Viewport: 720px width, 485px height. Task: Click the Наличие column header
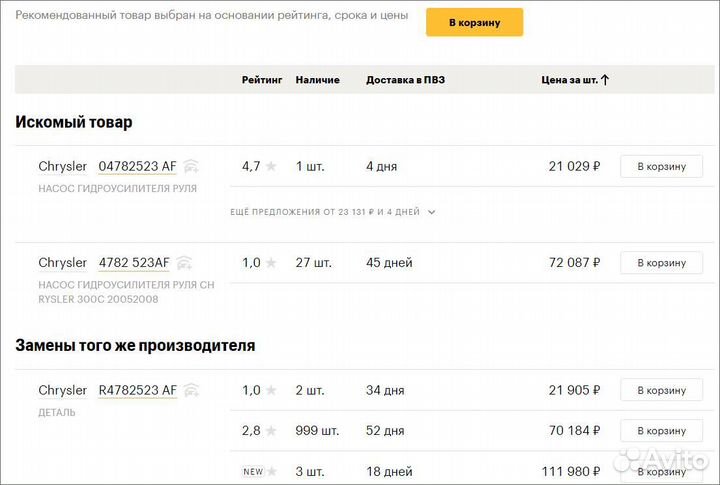[x=317, y=80]
